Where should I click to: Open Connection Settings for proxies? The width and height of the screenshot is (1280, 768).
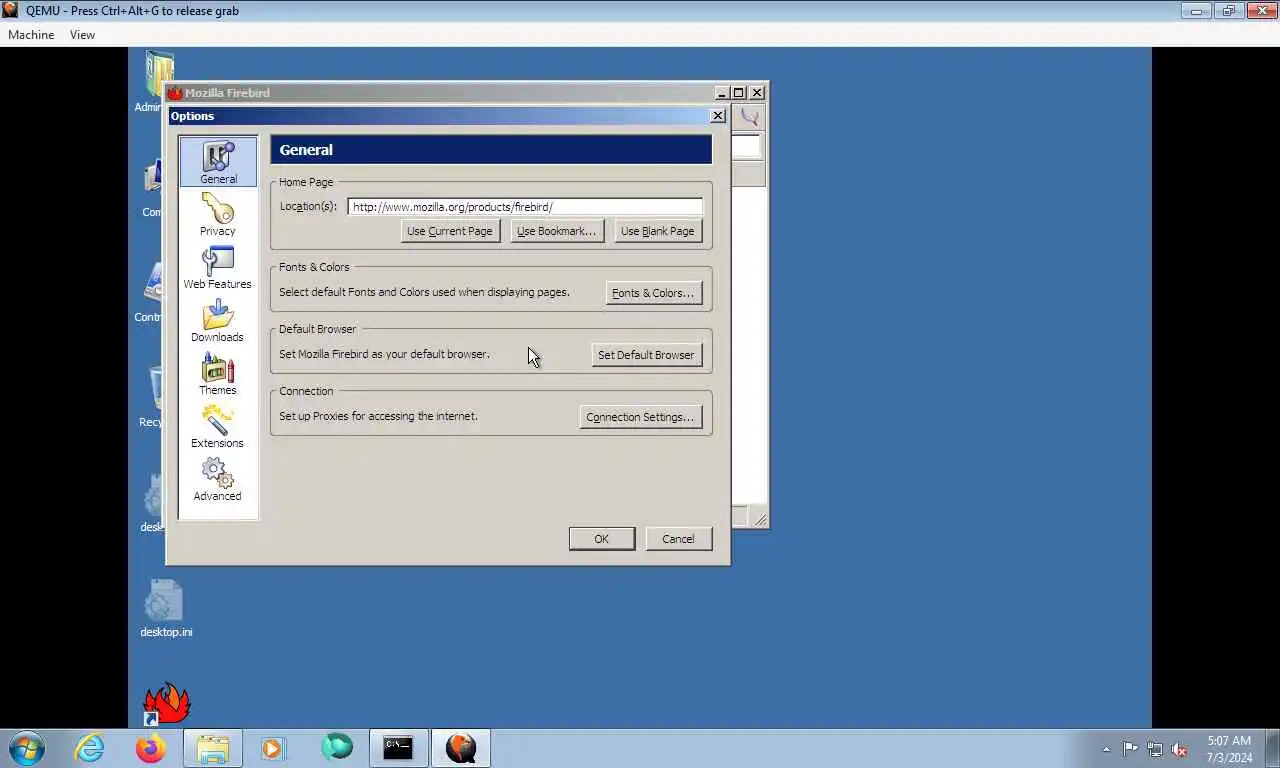[x=641, y=417]
